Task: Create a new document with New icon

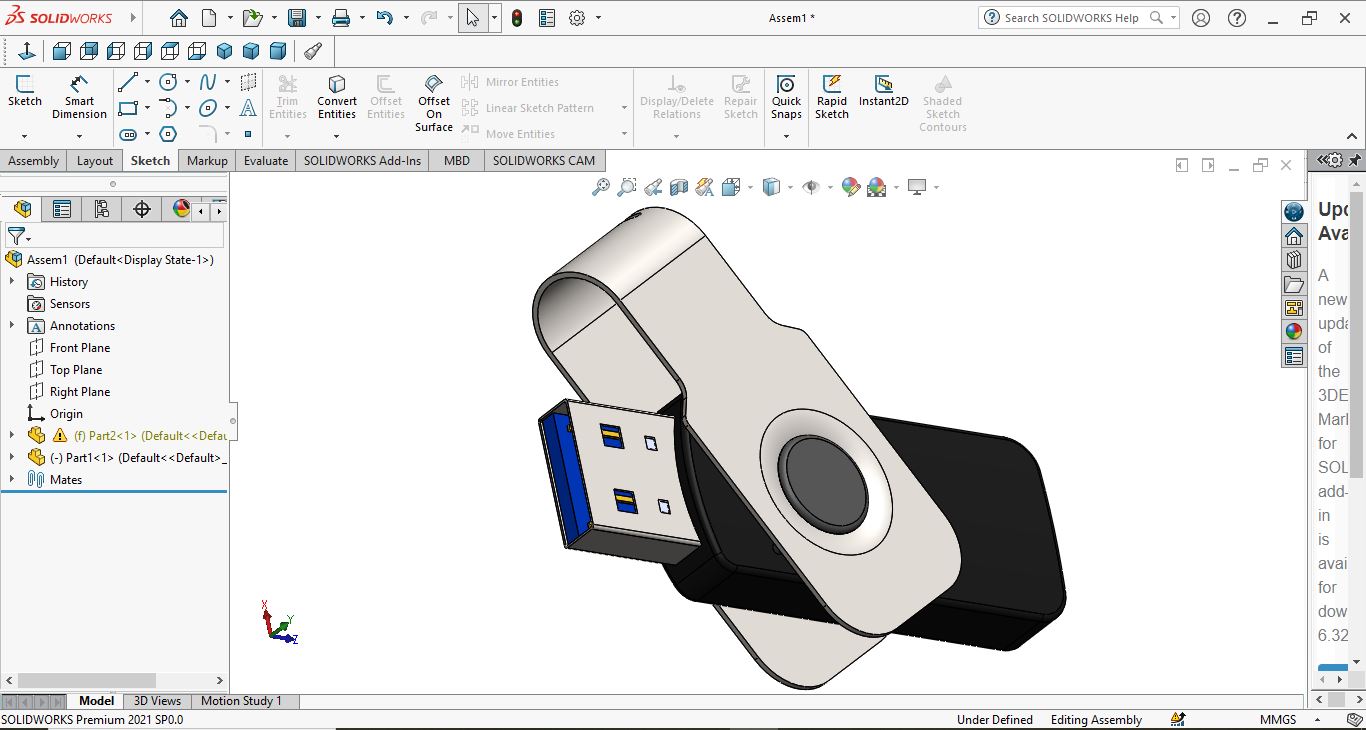Action: pyautogui.click(x=209, y=18)
